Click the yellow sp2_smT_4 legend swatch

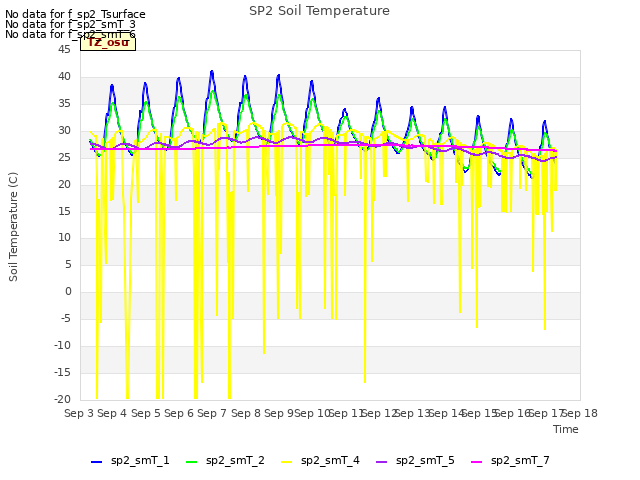tap(287, 462)
